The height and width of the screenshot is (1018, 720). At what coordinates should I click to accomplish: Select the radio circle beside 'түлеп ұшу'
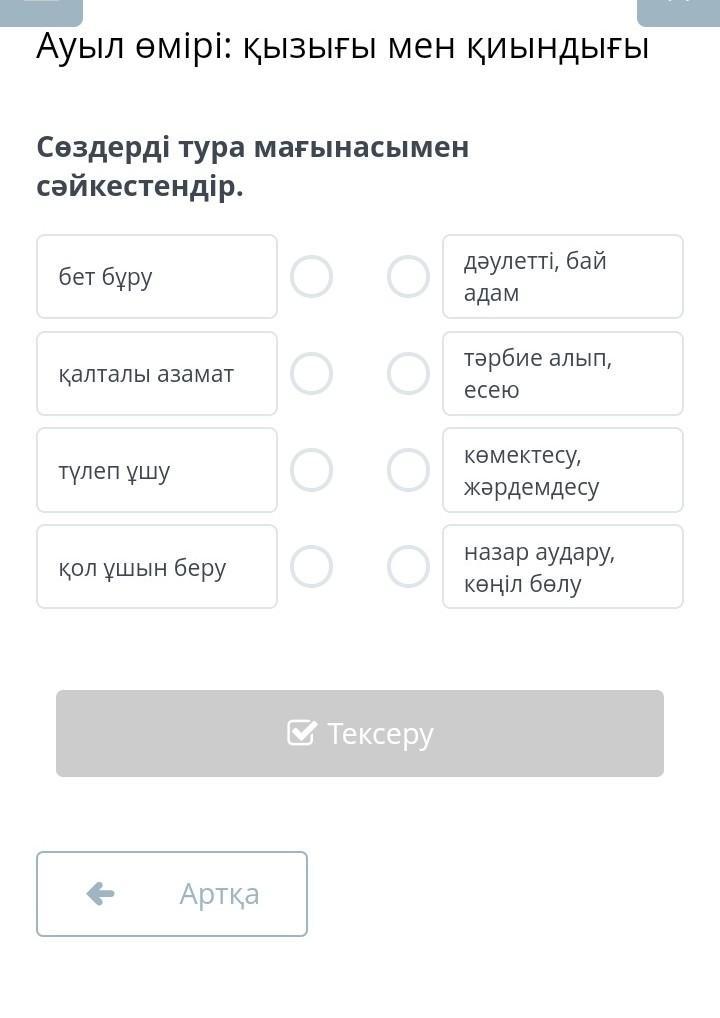(x=311, y=470)
